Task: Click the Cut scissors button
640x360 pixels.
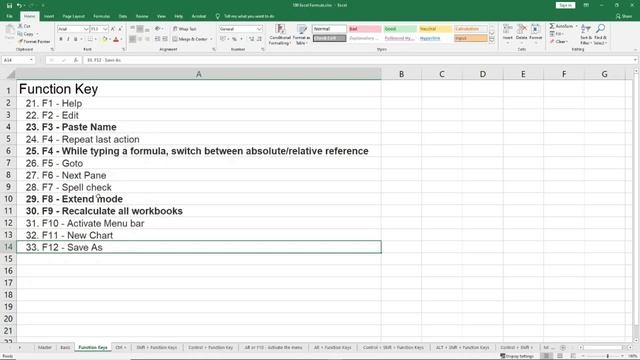Action: [x=24, y=26]
